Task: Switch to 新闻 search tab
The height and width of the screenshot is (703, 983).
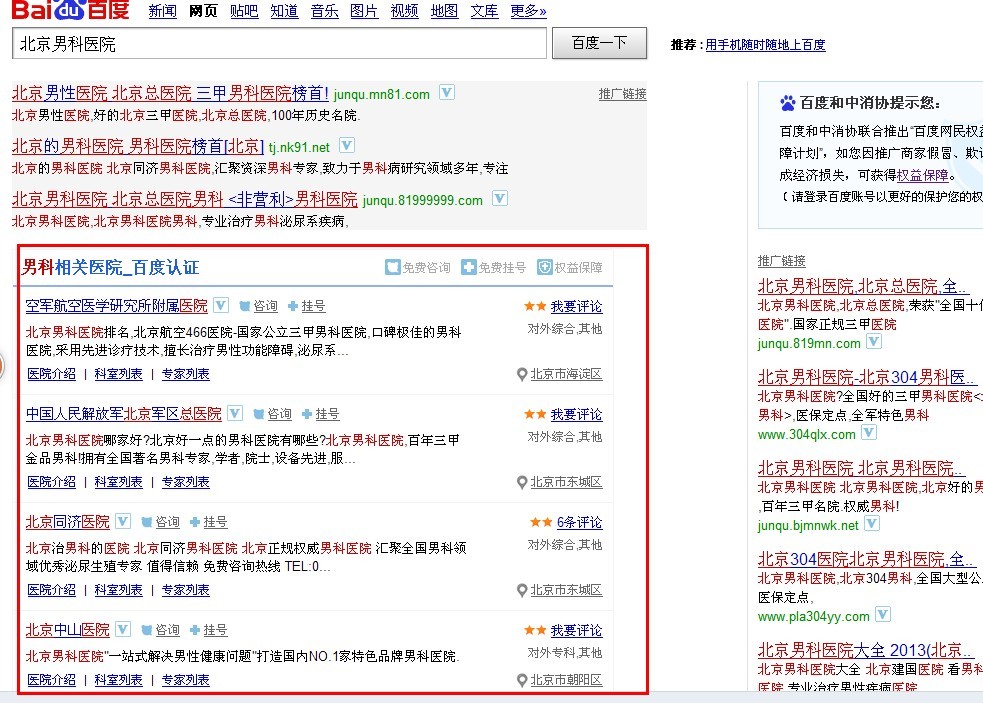Action: pyautogui.click(x=162, y=11)
